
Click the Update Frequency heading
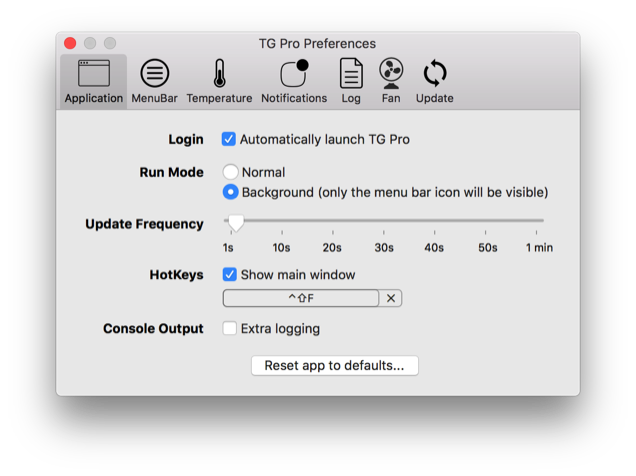[x=144, y=224]
